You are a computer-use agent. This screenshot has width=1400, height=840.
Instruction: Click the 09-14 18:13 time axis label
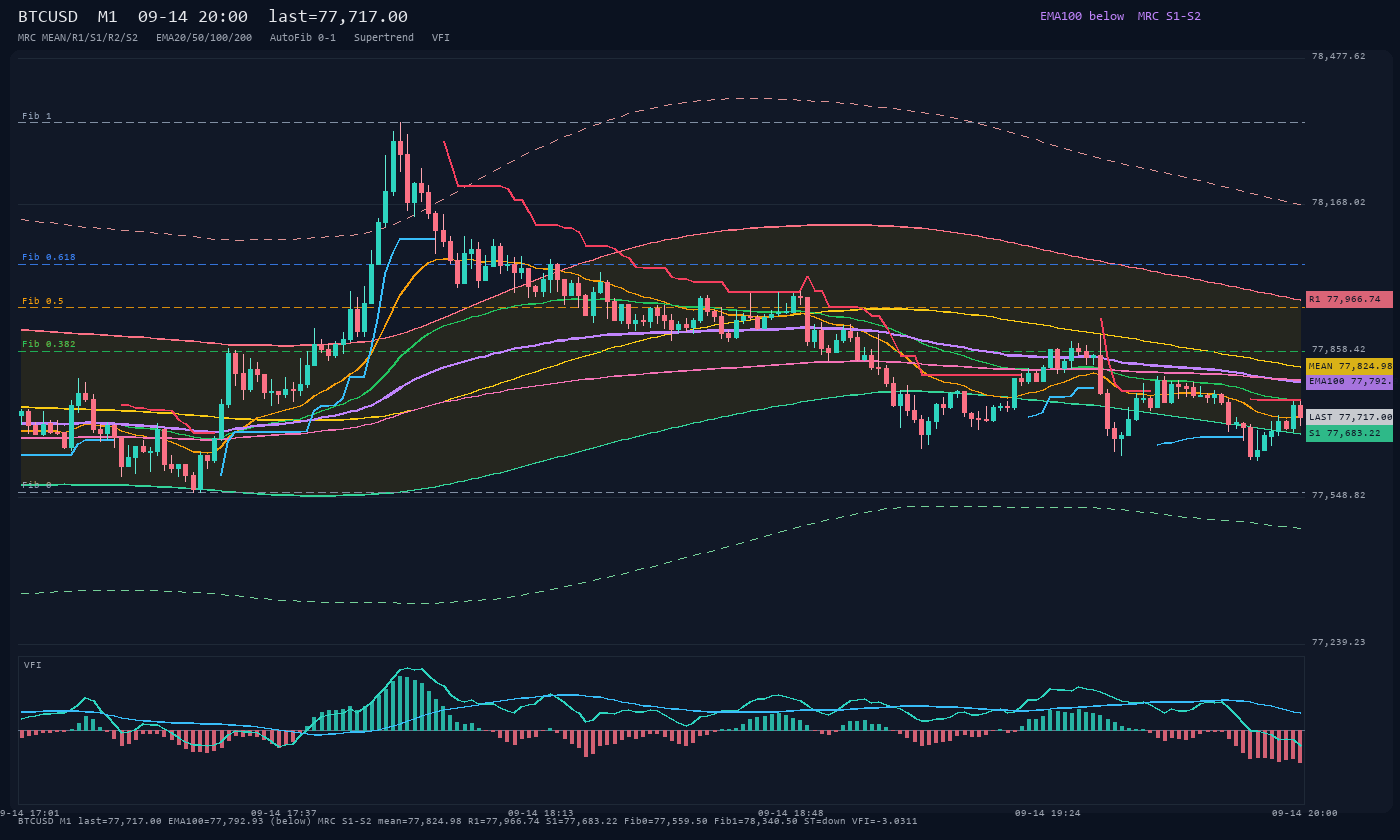pyautogui.click(x=541, y=813)
